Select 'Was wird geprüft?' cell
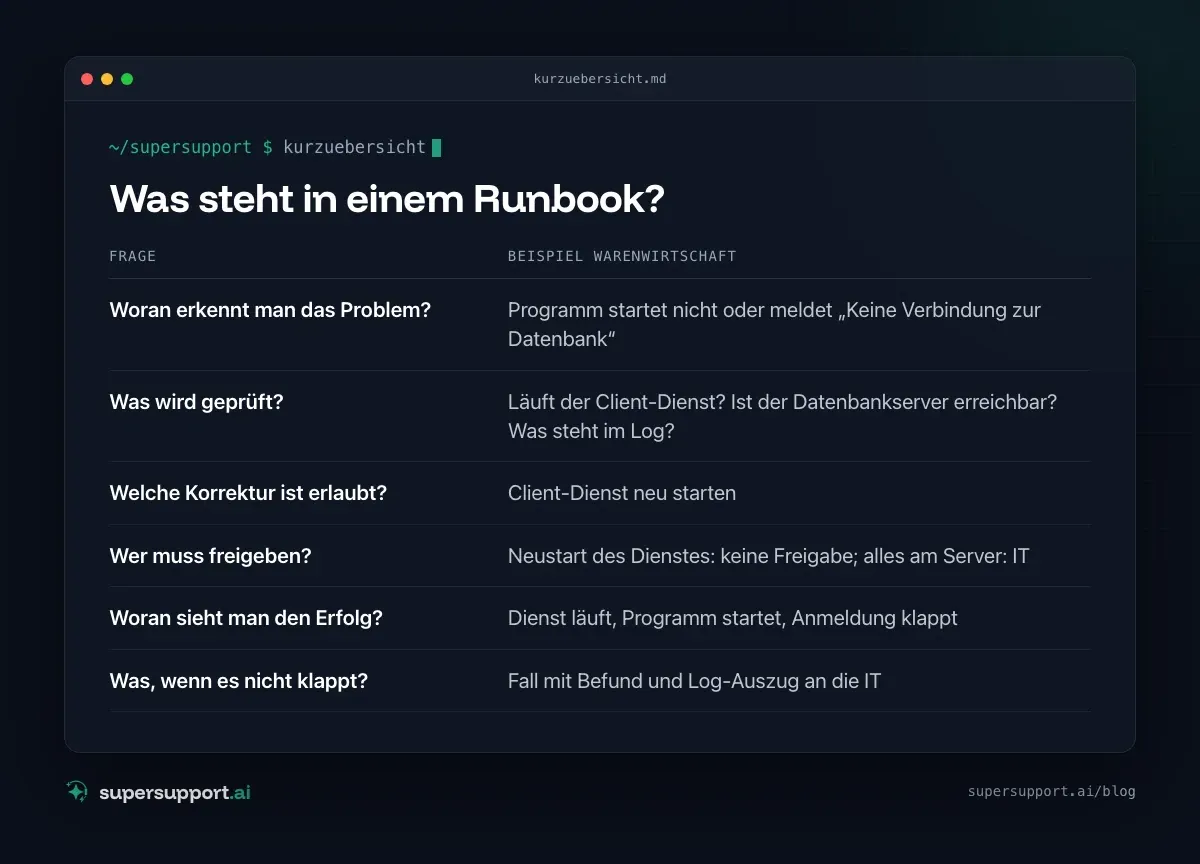The width and height of the screenshot is (1200, 864). [x=196, y=402]
